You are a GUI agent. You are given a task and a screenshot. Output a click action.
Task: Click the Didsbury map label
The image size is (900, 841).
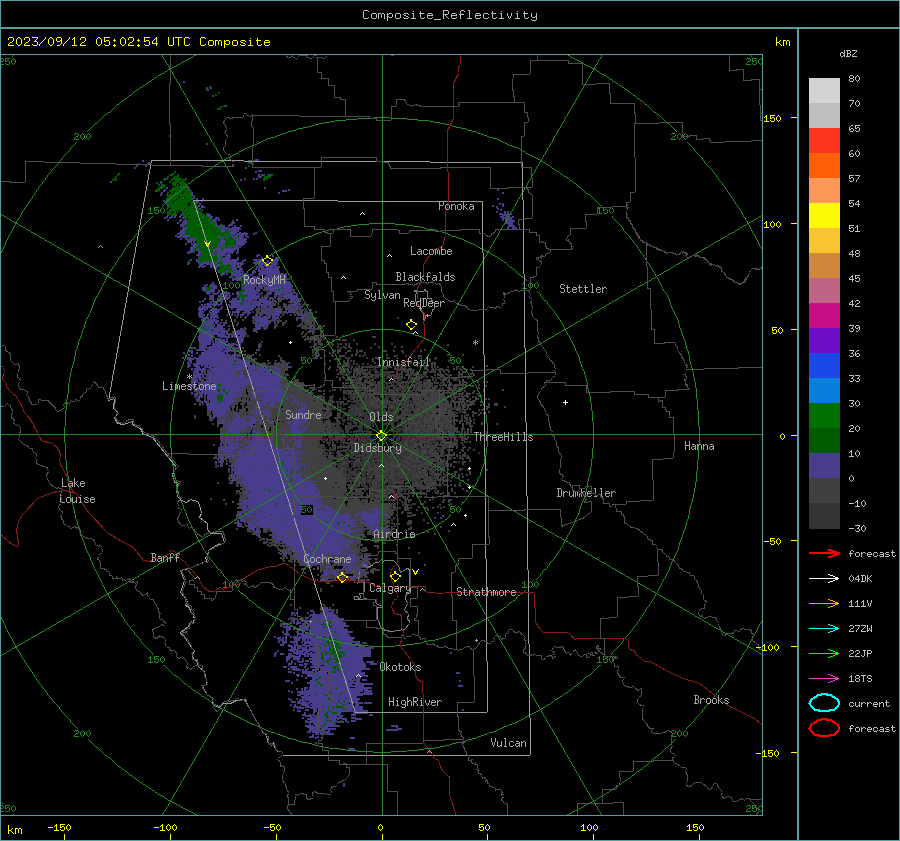[x=377, y=448]
